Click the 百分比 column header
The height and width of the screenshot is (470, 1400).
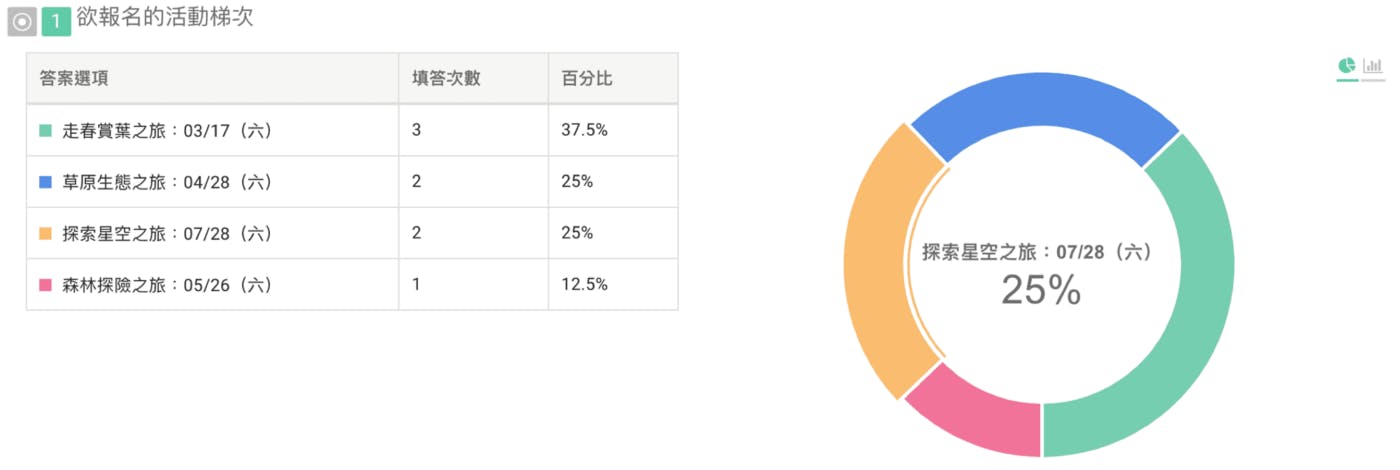pyautogui.click(x=586, y=78)
